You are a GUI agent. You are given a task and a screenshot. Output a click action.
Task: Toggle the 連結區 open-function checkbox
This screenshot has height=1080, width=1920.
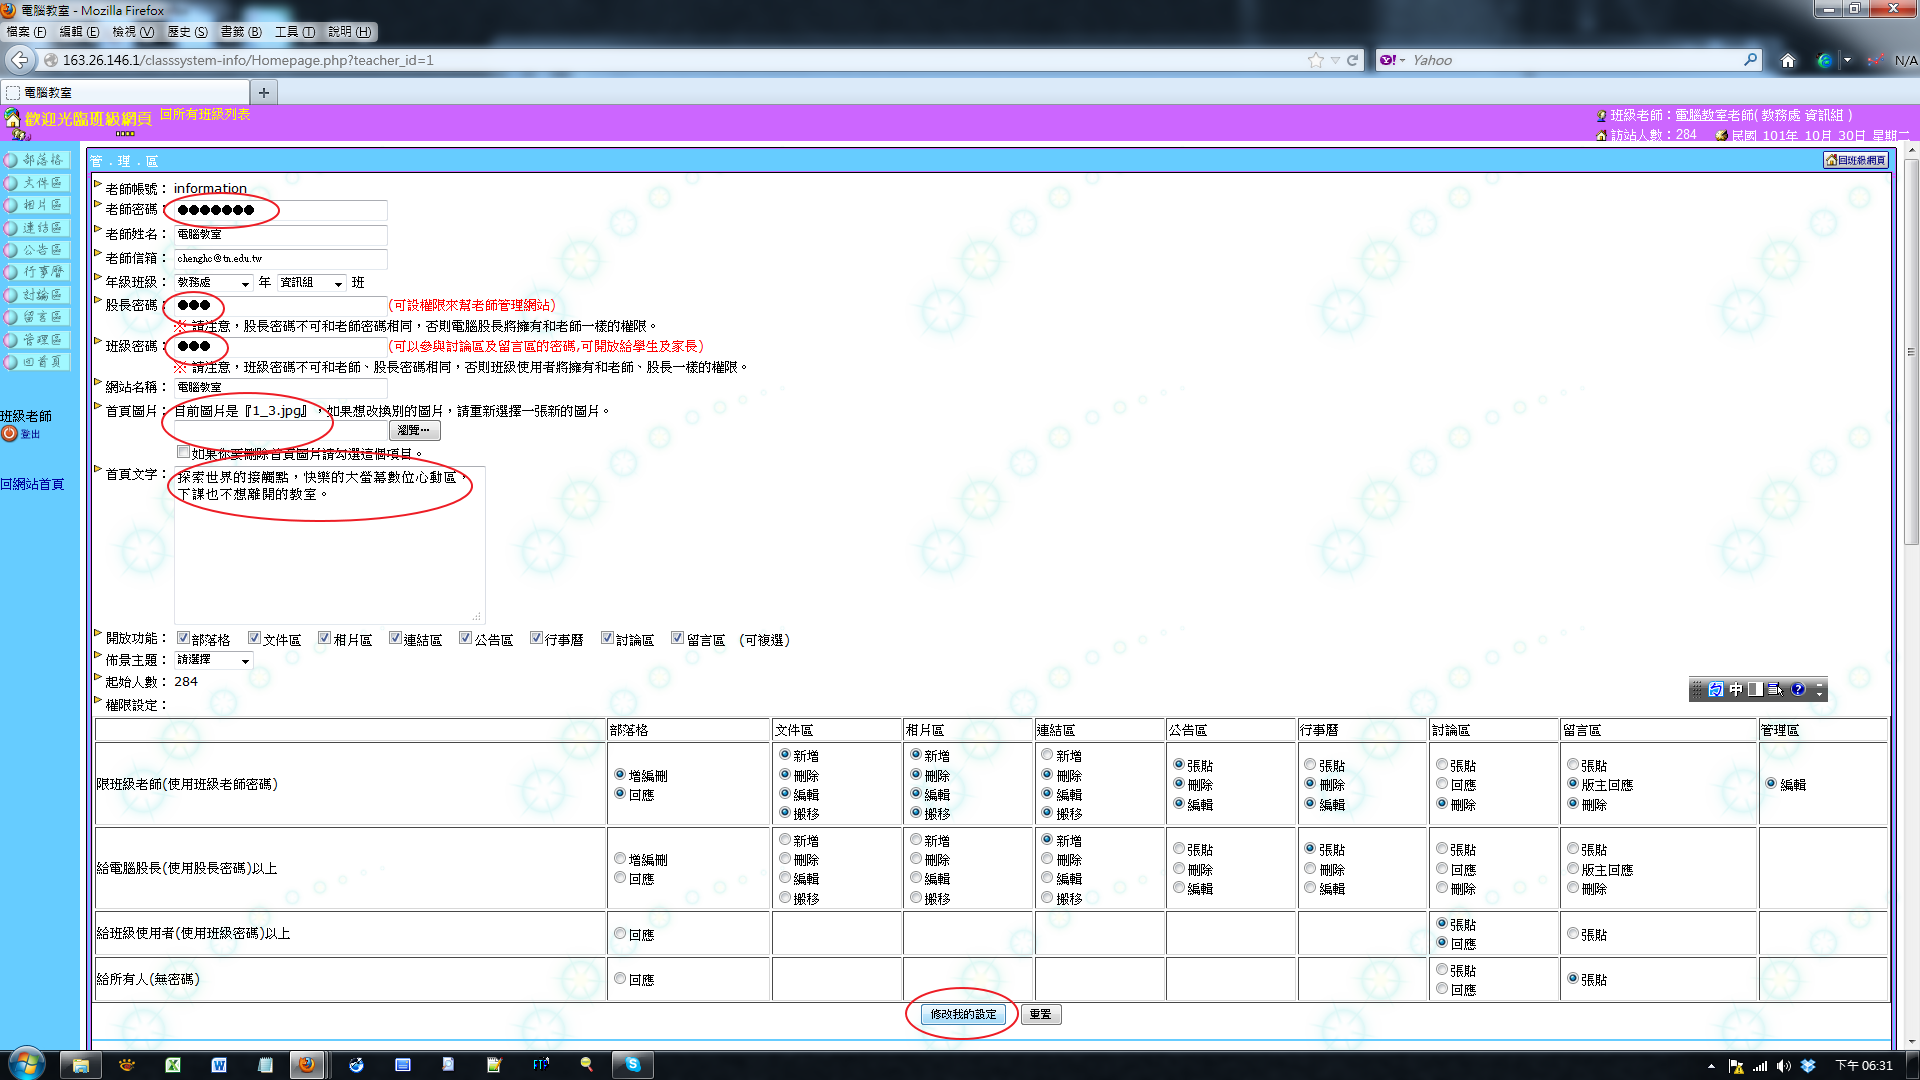tap(395, 638)
